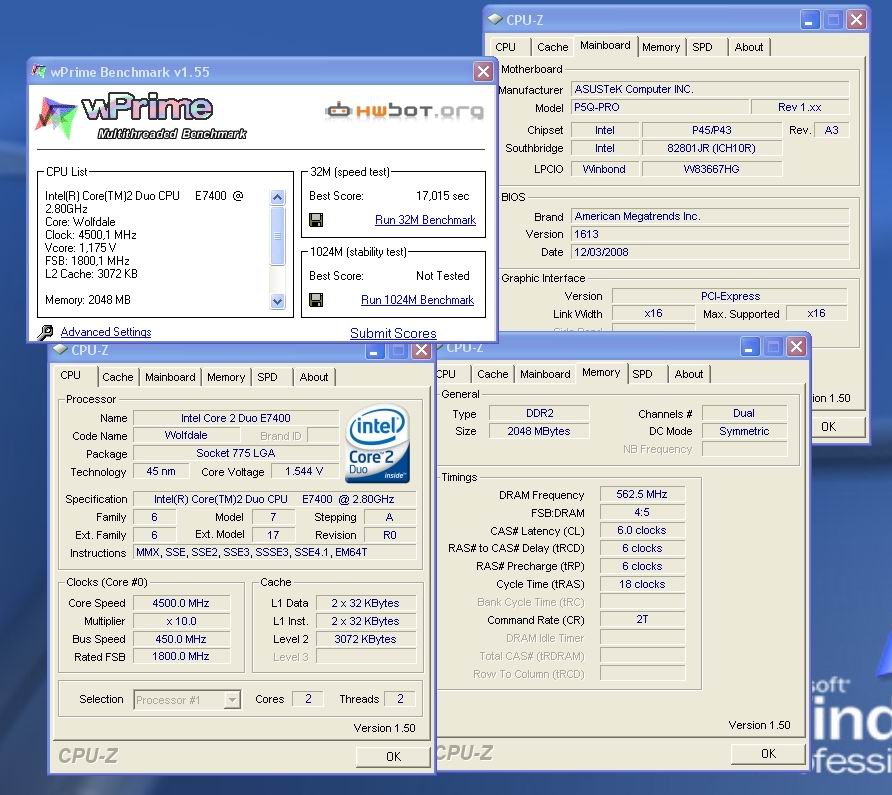Close the CPU-Z Memory window

coord(796,347)
